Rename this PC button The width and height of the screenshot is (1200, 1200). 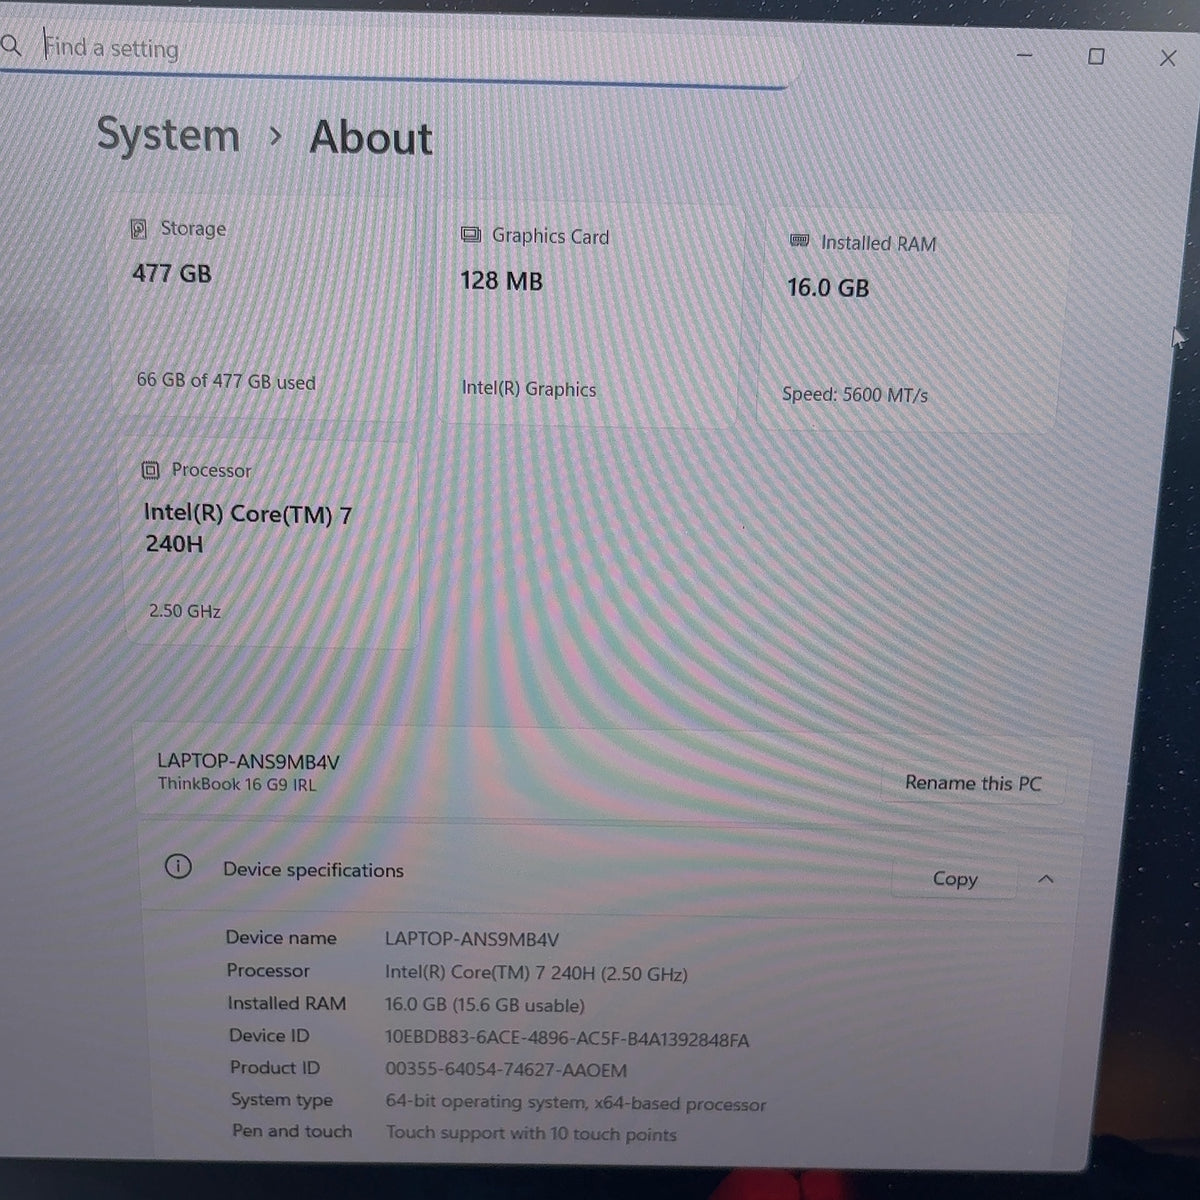(972, 783)
